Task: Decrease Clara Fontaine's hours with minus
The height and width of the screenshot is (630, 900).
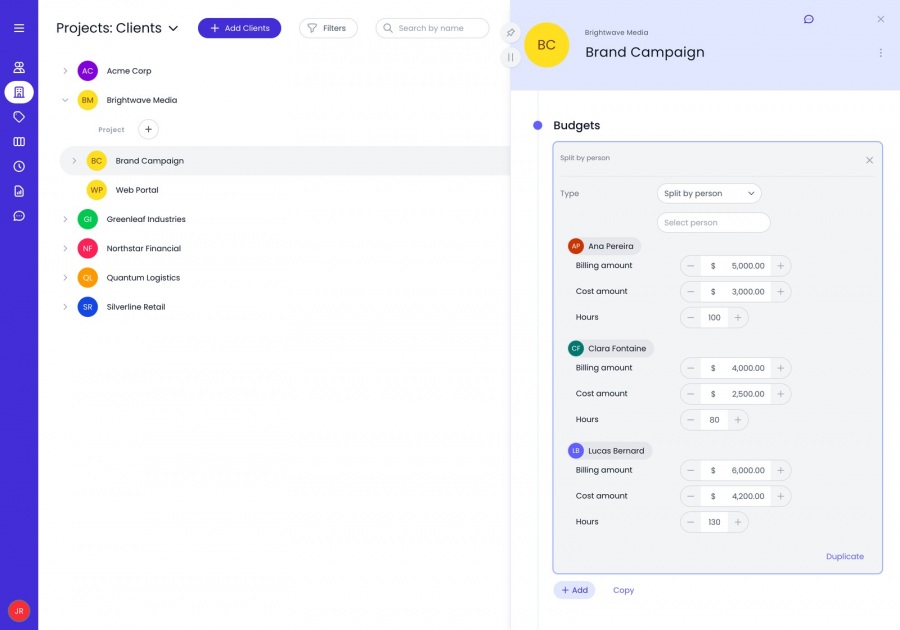Action: point(690,420)
